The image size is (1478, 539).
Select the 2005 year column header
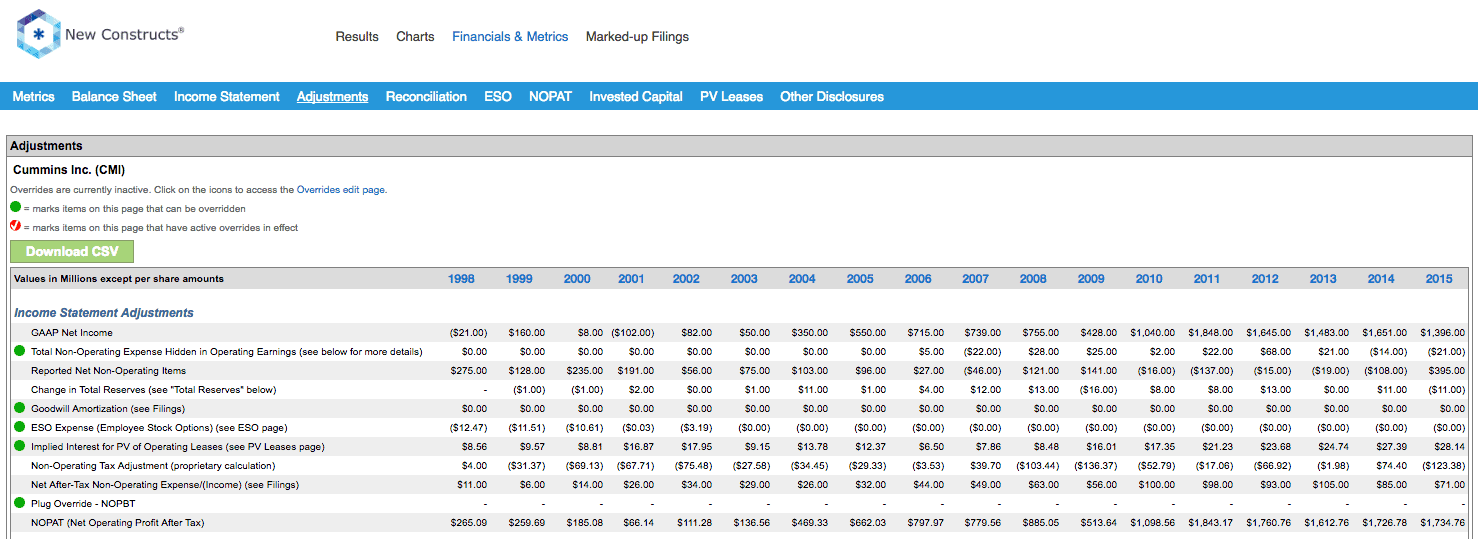coord(860,279)
